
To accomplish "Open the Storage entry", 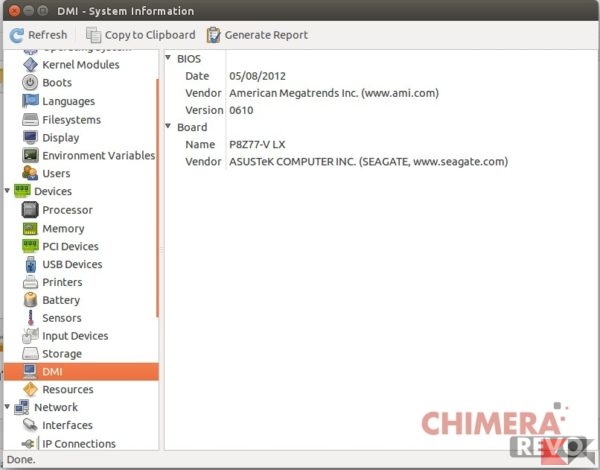I will point(62,354).
